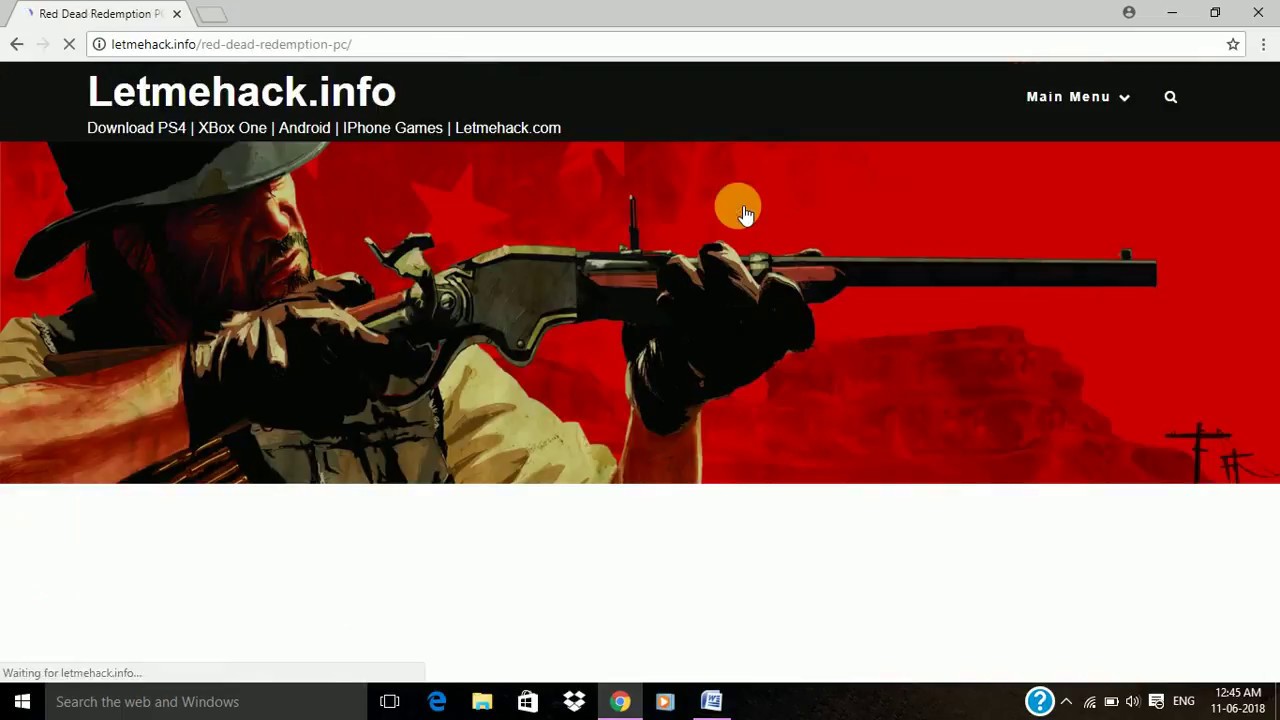Open the Windows Store taskbar icon

pos(527,701)
